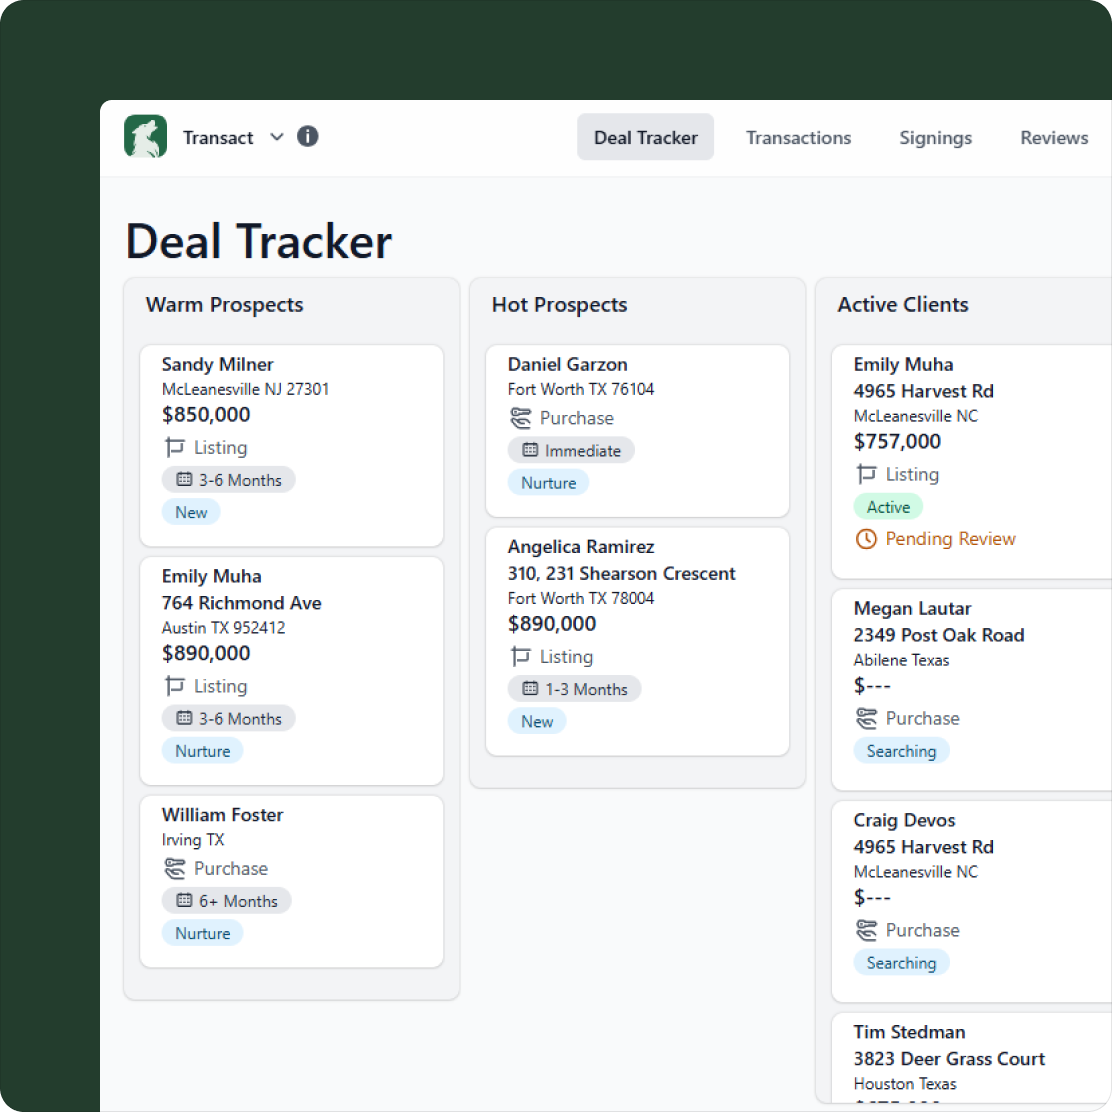Click the calendar icon on the Immediate tag
Screen dimensions: 1112x1112
530,450
